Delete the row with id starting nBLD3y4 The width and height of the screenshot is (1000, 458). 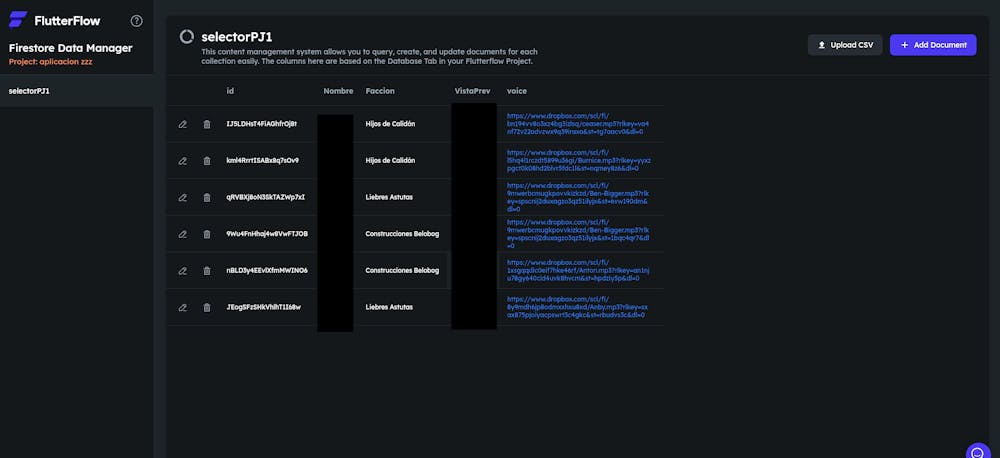207,271
